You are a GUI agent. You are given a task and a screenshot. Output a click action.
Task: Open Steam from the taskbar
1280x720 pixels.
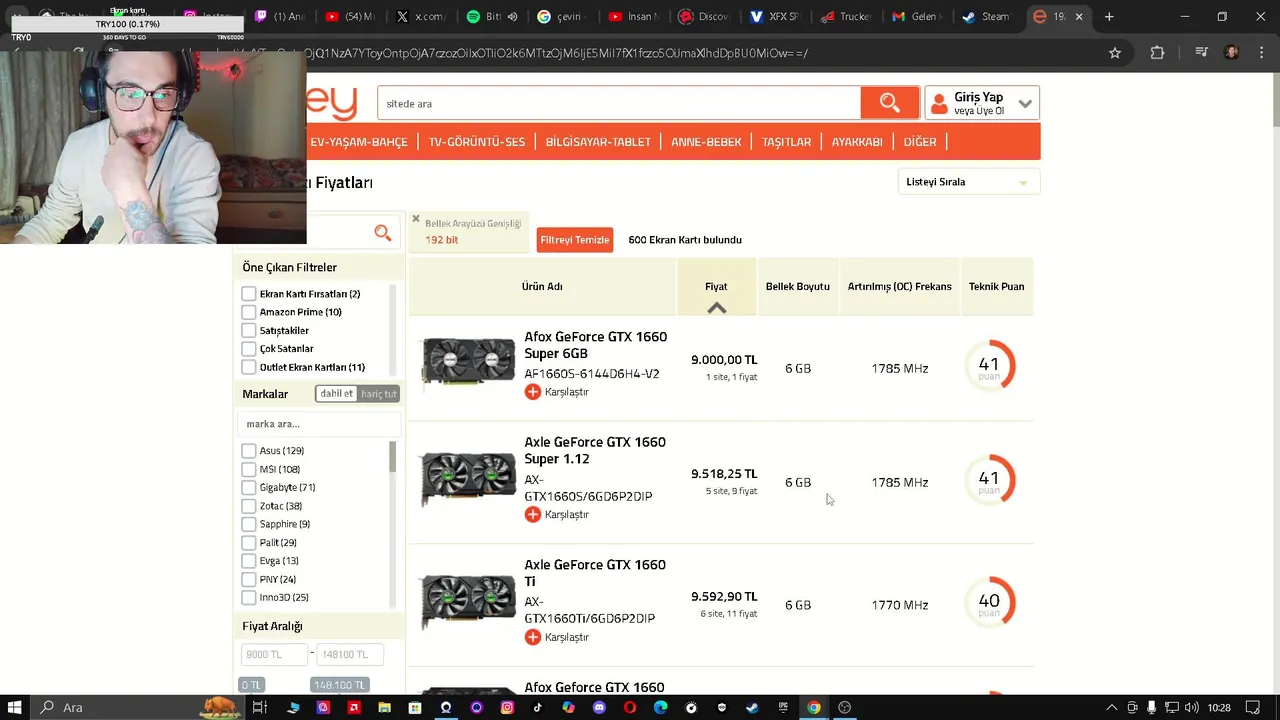[752, 707]
